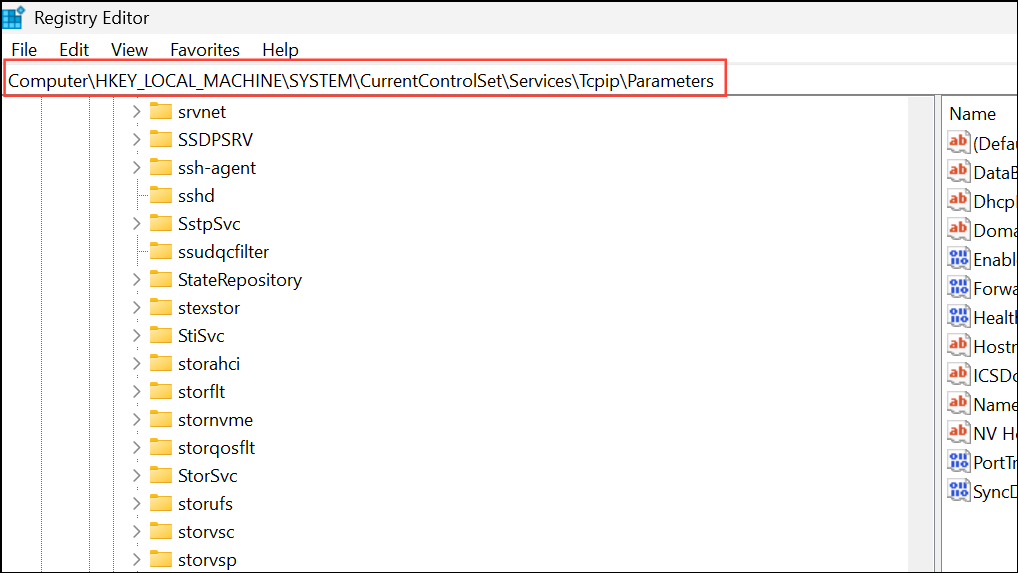Open the Favorites menu
The width and height of the screenshot is (1018, 573).
(x=205, y=50)
